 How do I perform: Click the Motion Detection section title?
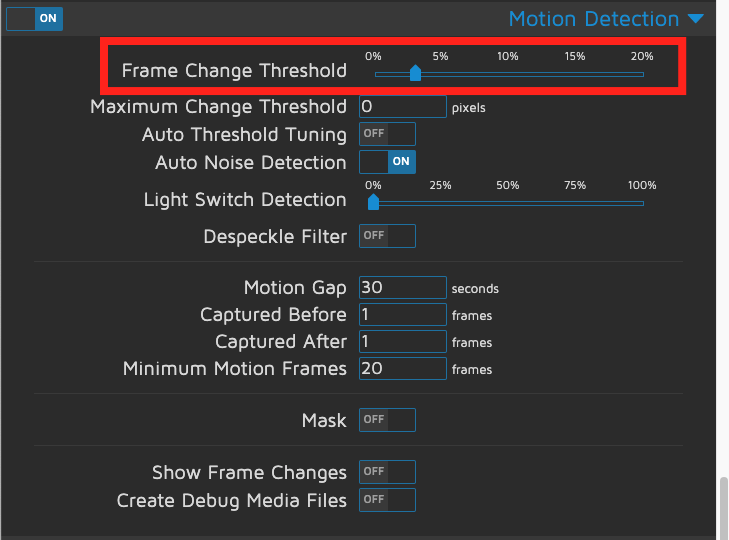click(x=593, y=19)
